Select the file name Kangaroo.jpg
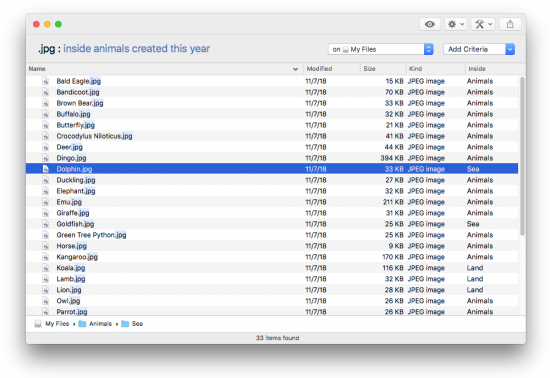Image resolution: width=550 pixels, height=378 pixels. 77,257
